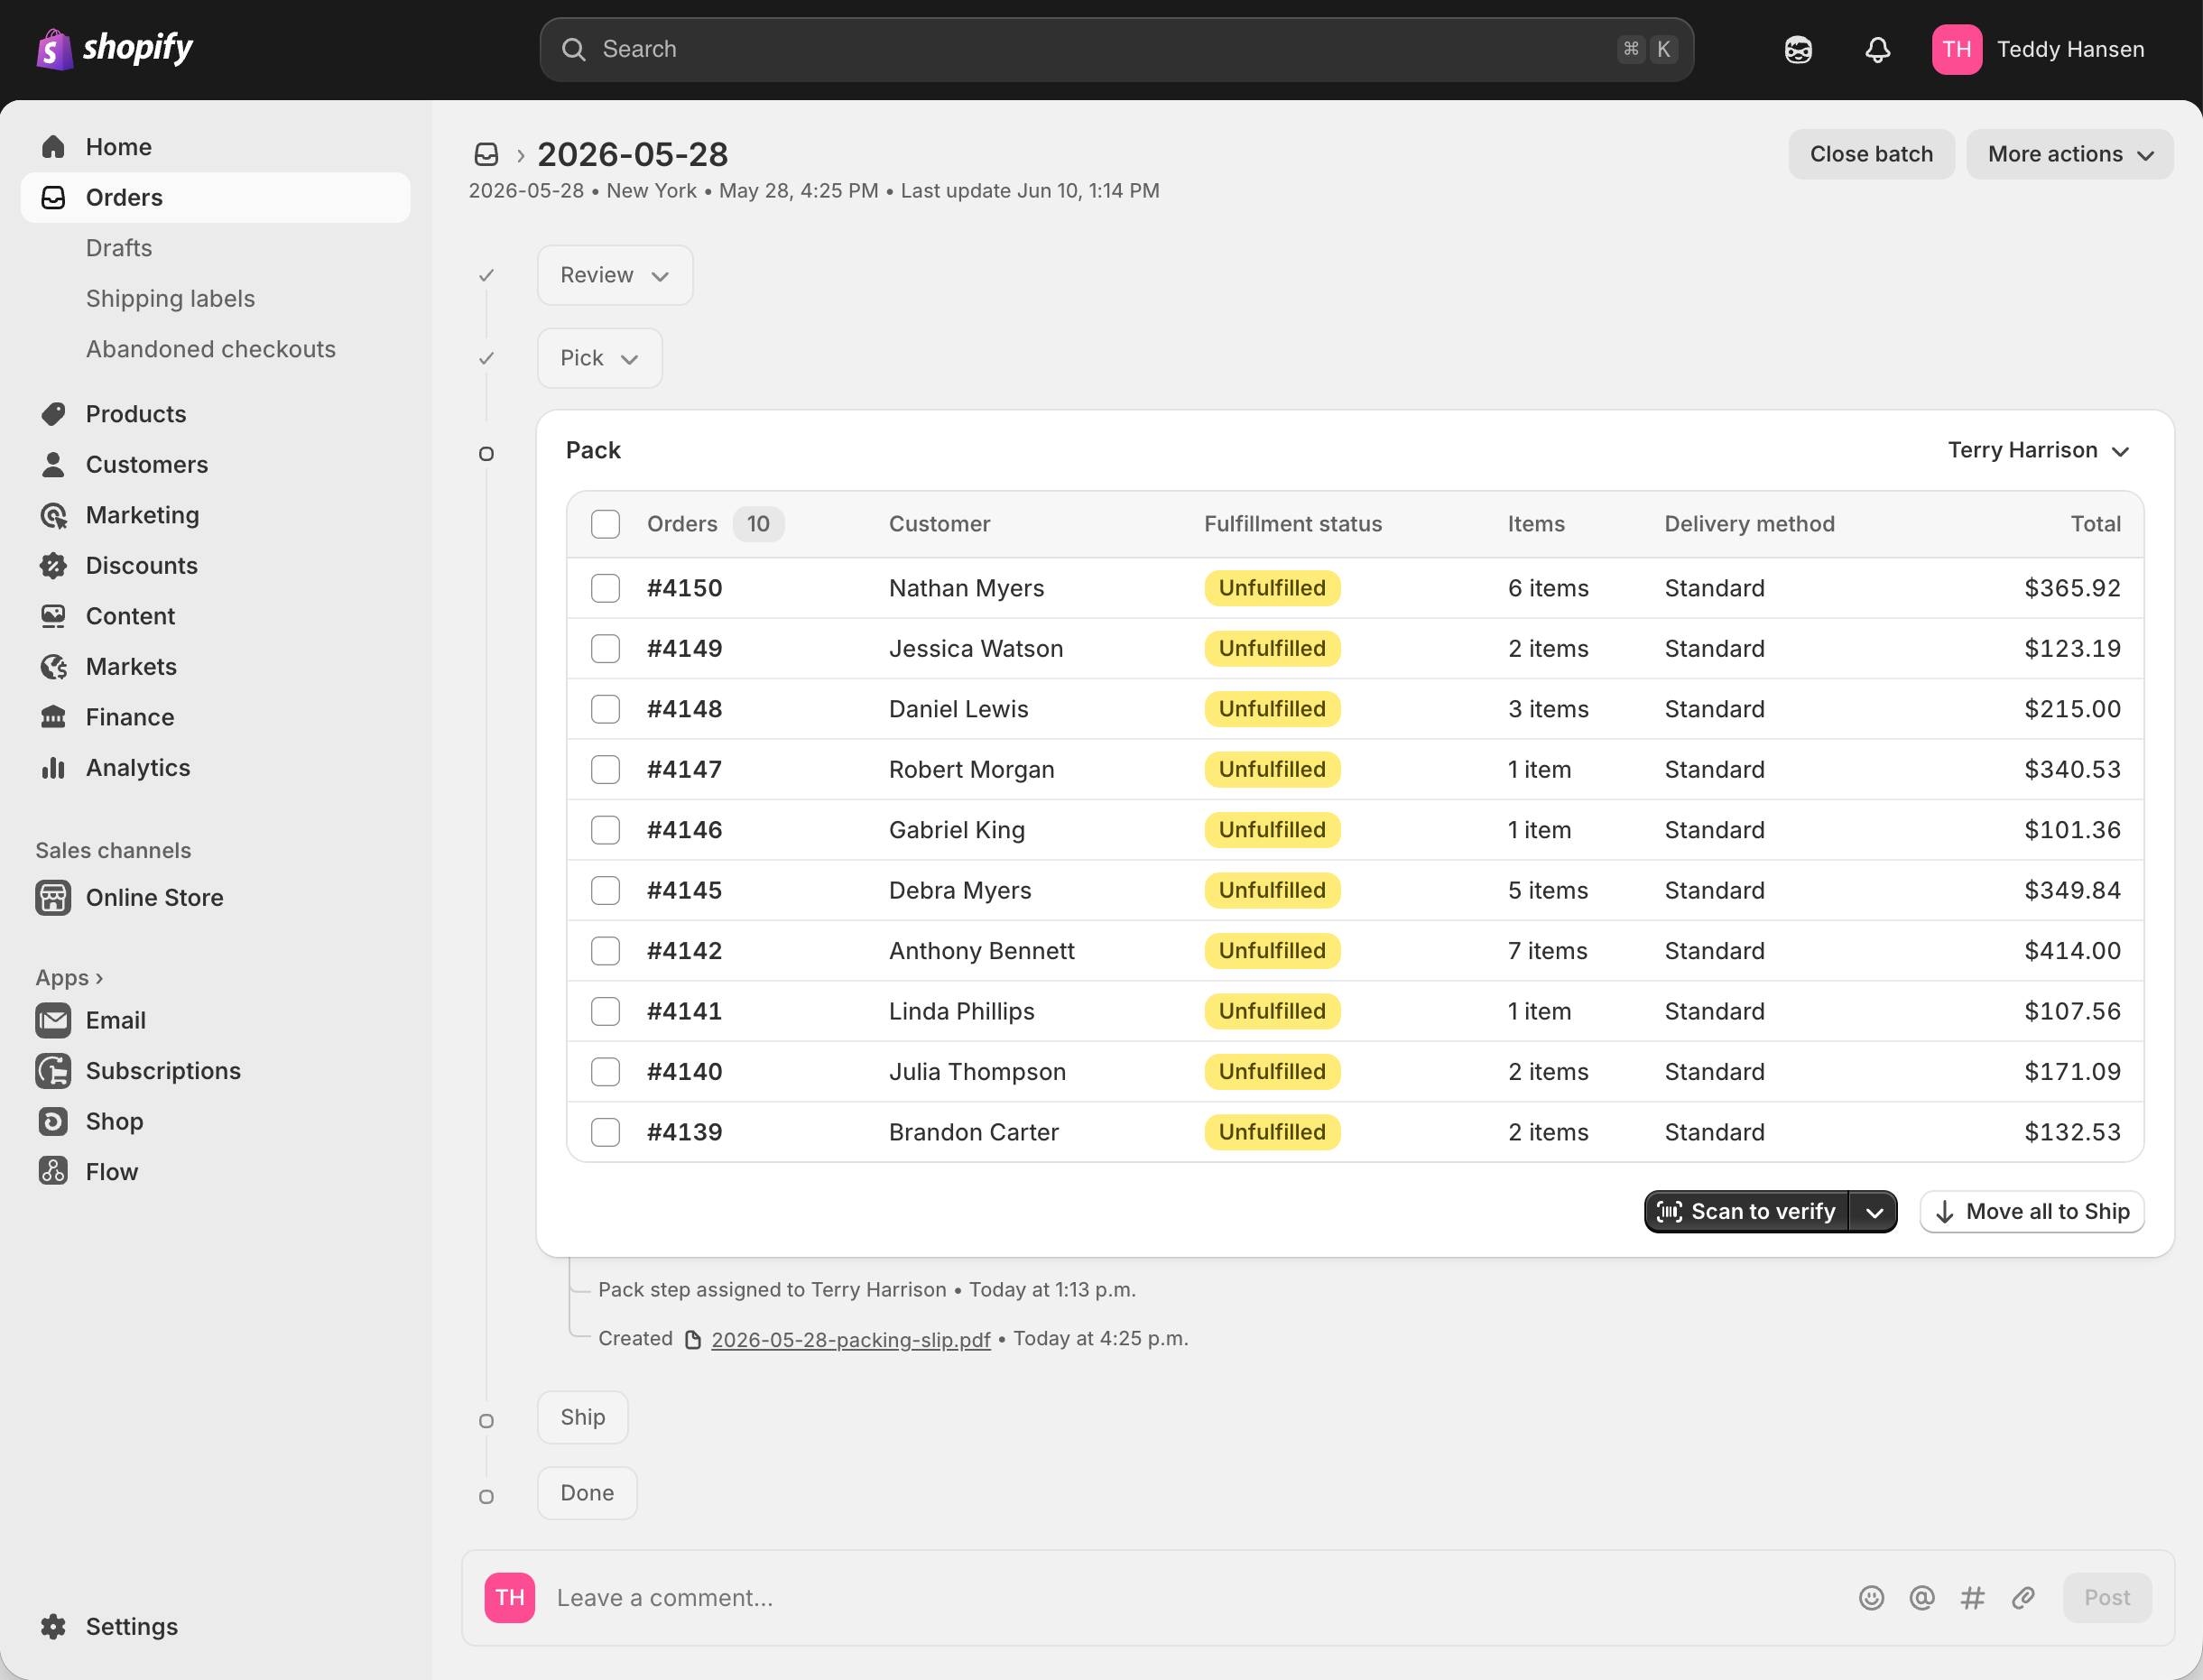The image size is (2203, 1680).
Task: Click the Products tag icon
Action: 53,414
